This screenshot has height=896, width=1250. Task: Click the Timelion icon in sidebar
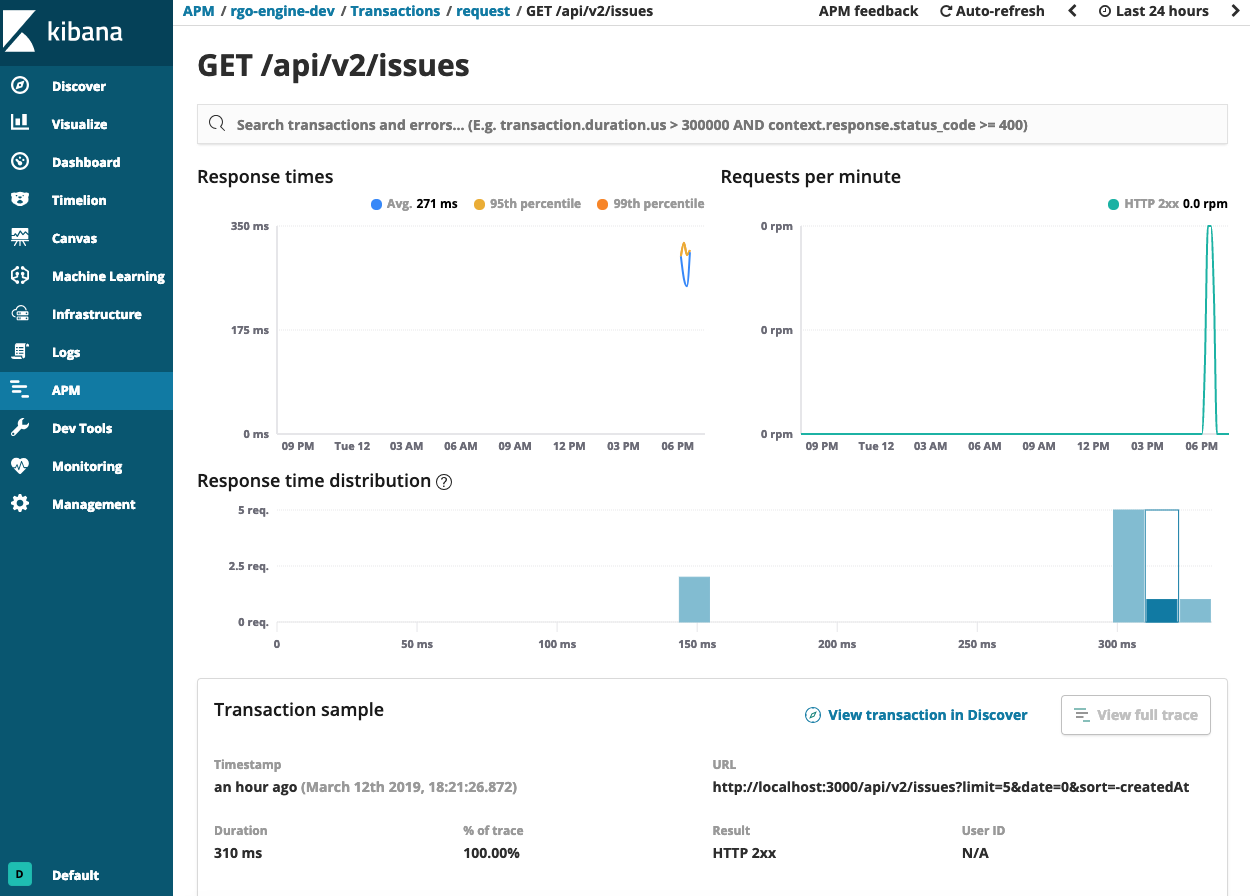[x=20, y=199]
